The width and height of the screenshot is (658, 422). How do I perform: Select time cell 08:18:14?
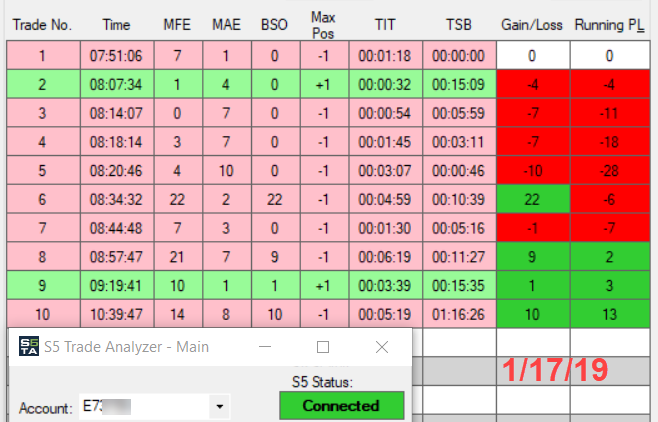[117, 142]
